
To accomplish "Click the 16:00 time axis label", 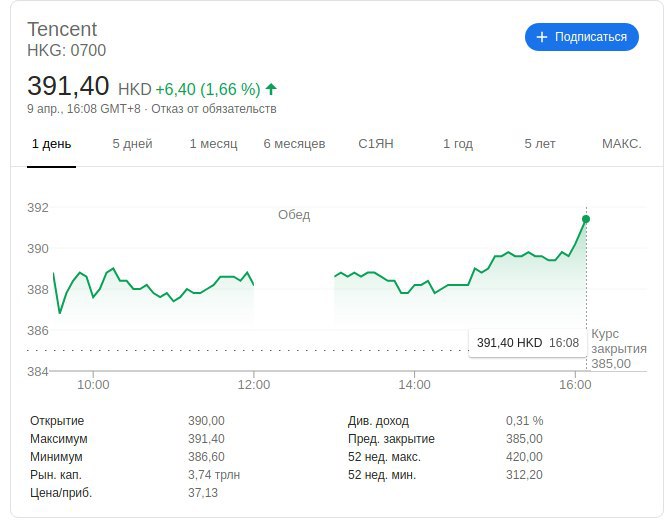I will 575,385.
